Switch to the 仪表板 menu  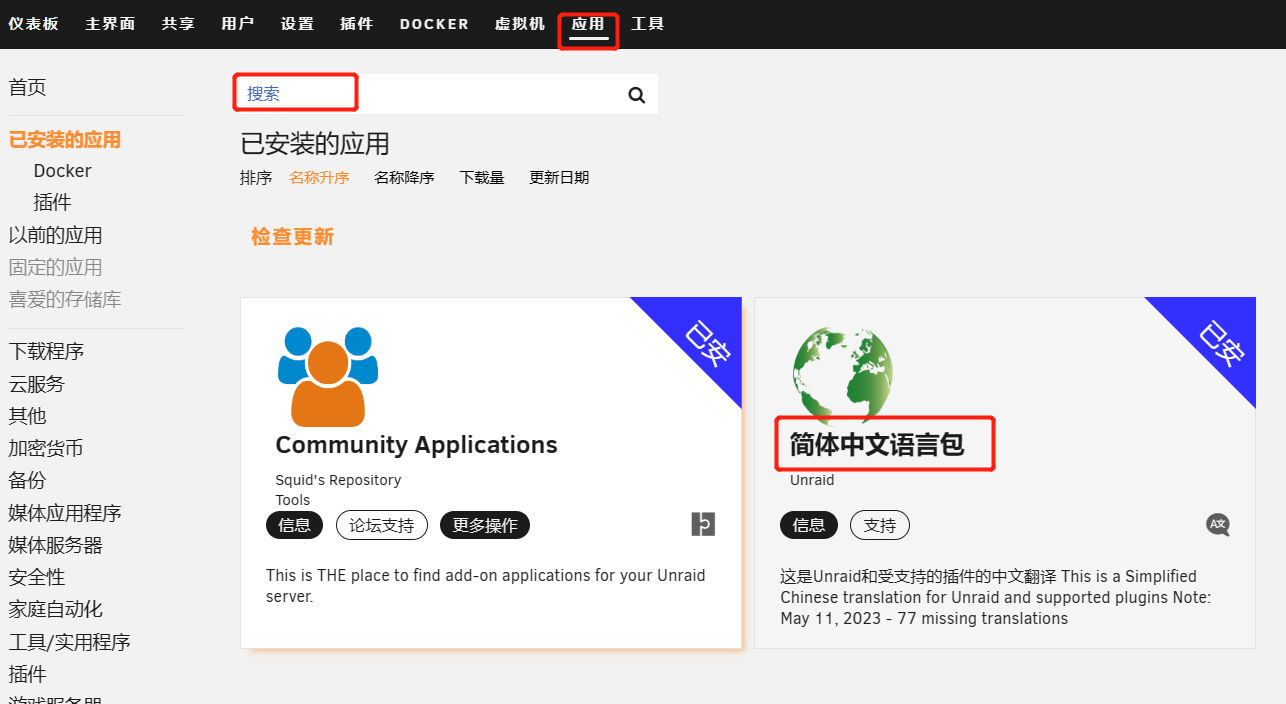(34, 24)
